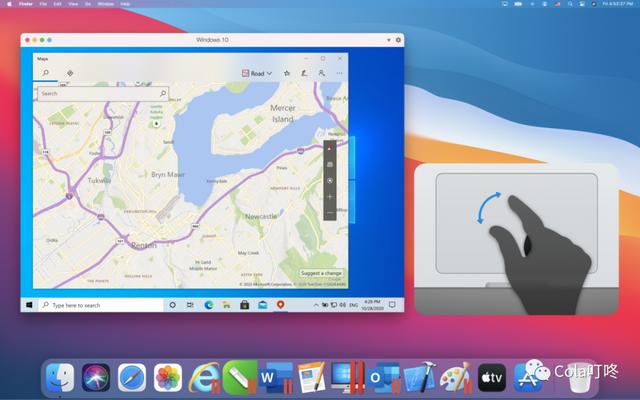Screen dimensions: 640x400
Task: Click the Maps icon on Windows taskbar
Action: (x=280, y=305)
